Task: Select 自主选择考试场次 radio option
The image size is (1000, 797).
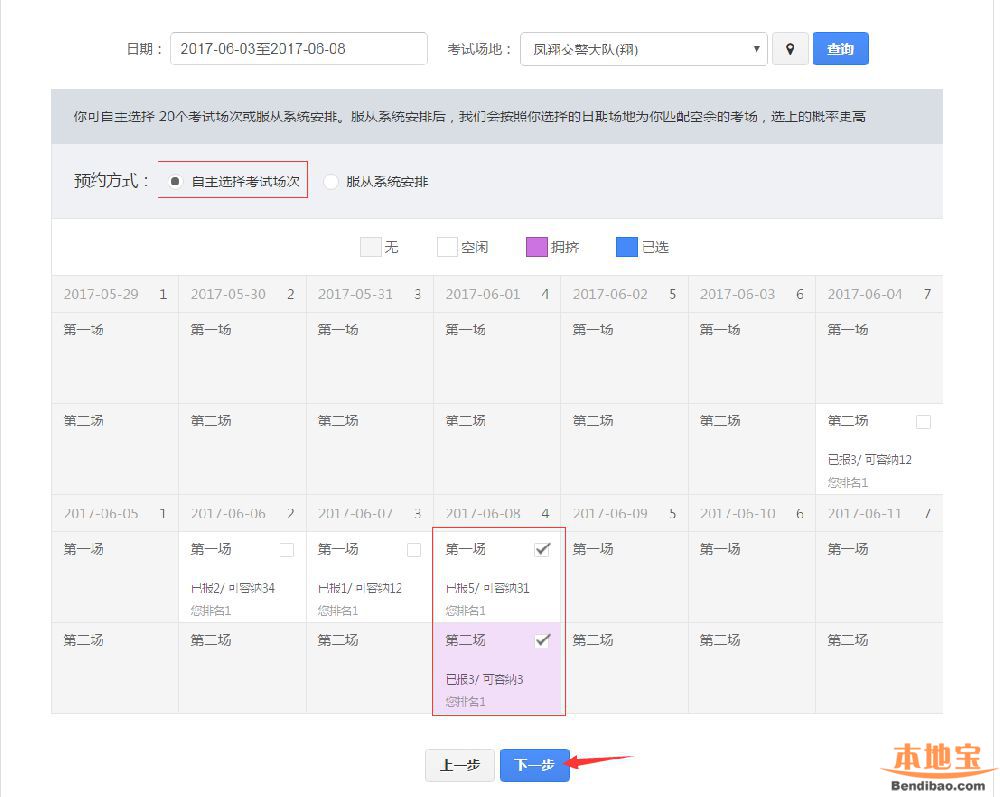Action: (x=175, y=181)
